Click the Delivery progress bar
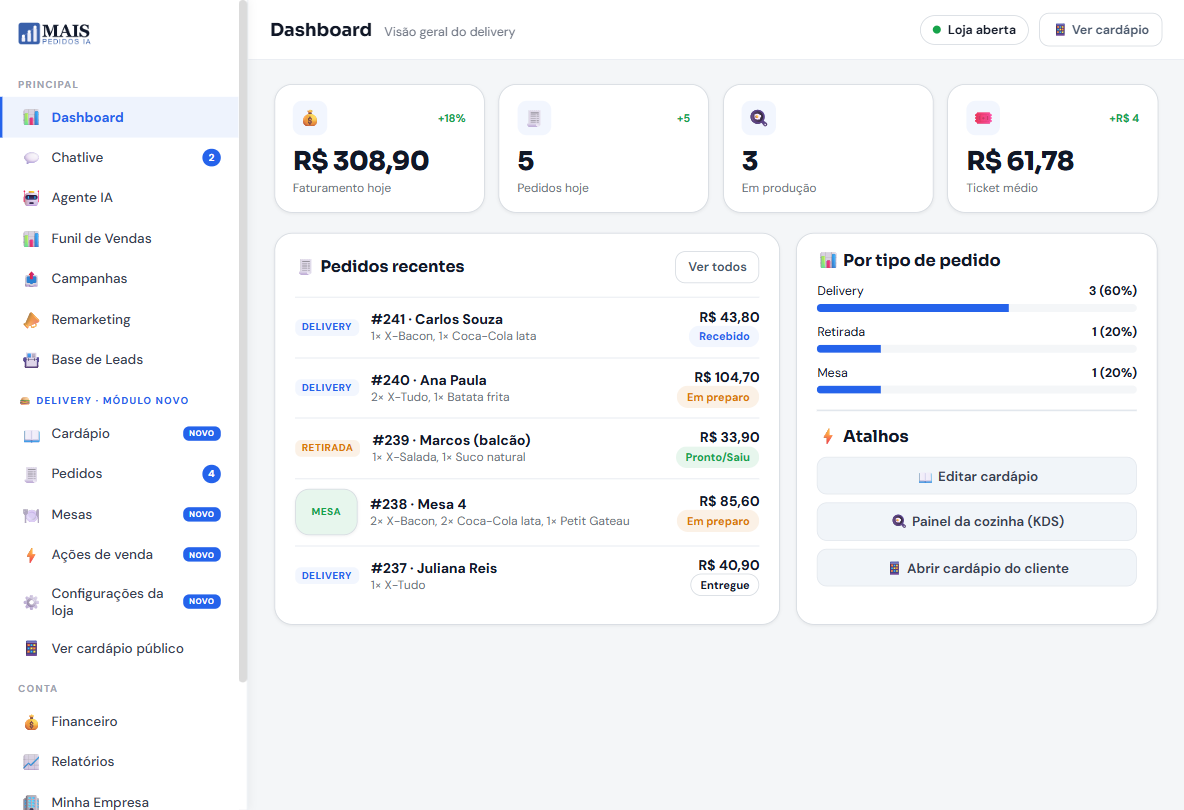The width and height of the screenshot is (1184, 810). click(x=976, y=308)
